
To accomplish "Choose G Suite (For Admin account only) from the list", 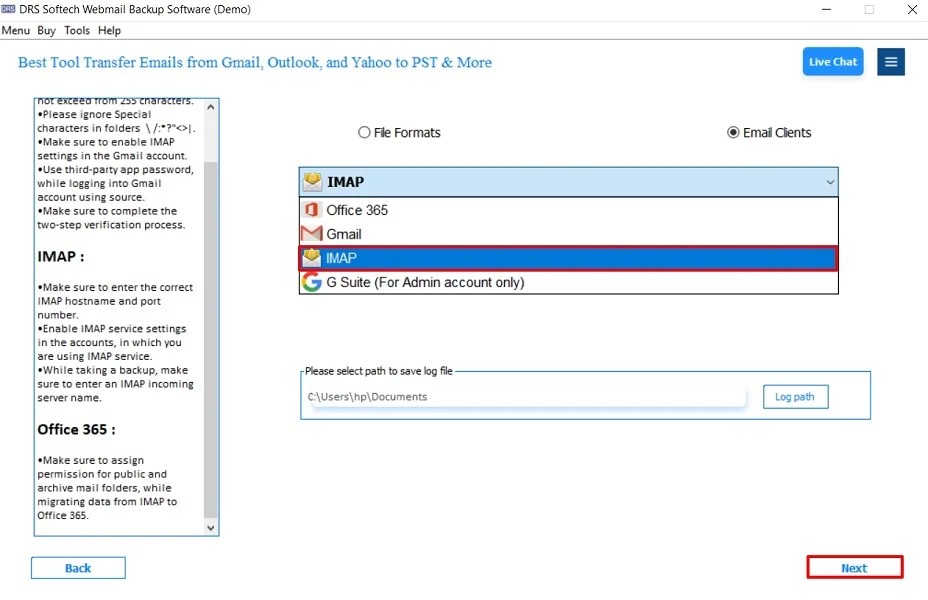I will coord(425,281).
